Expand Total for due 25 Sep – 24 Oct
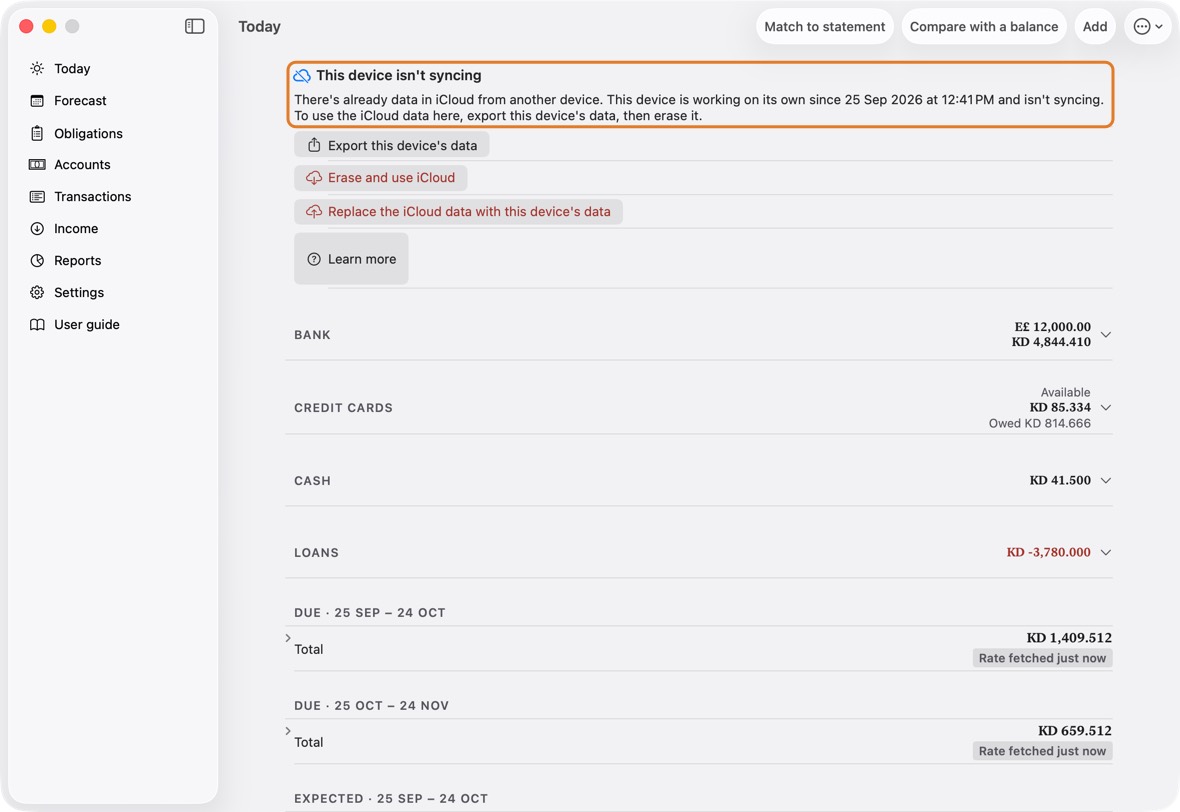This screenshot has height=812, width=1180. click(288, 638)
